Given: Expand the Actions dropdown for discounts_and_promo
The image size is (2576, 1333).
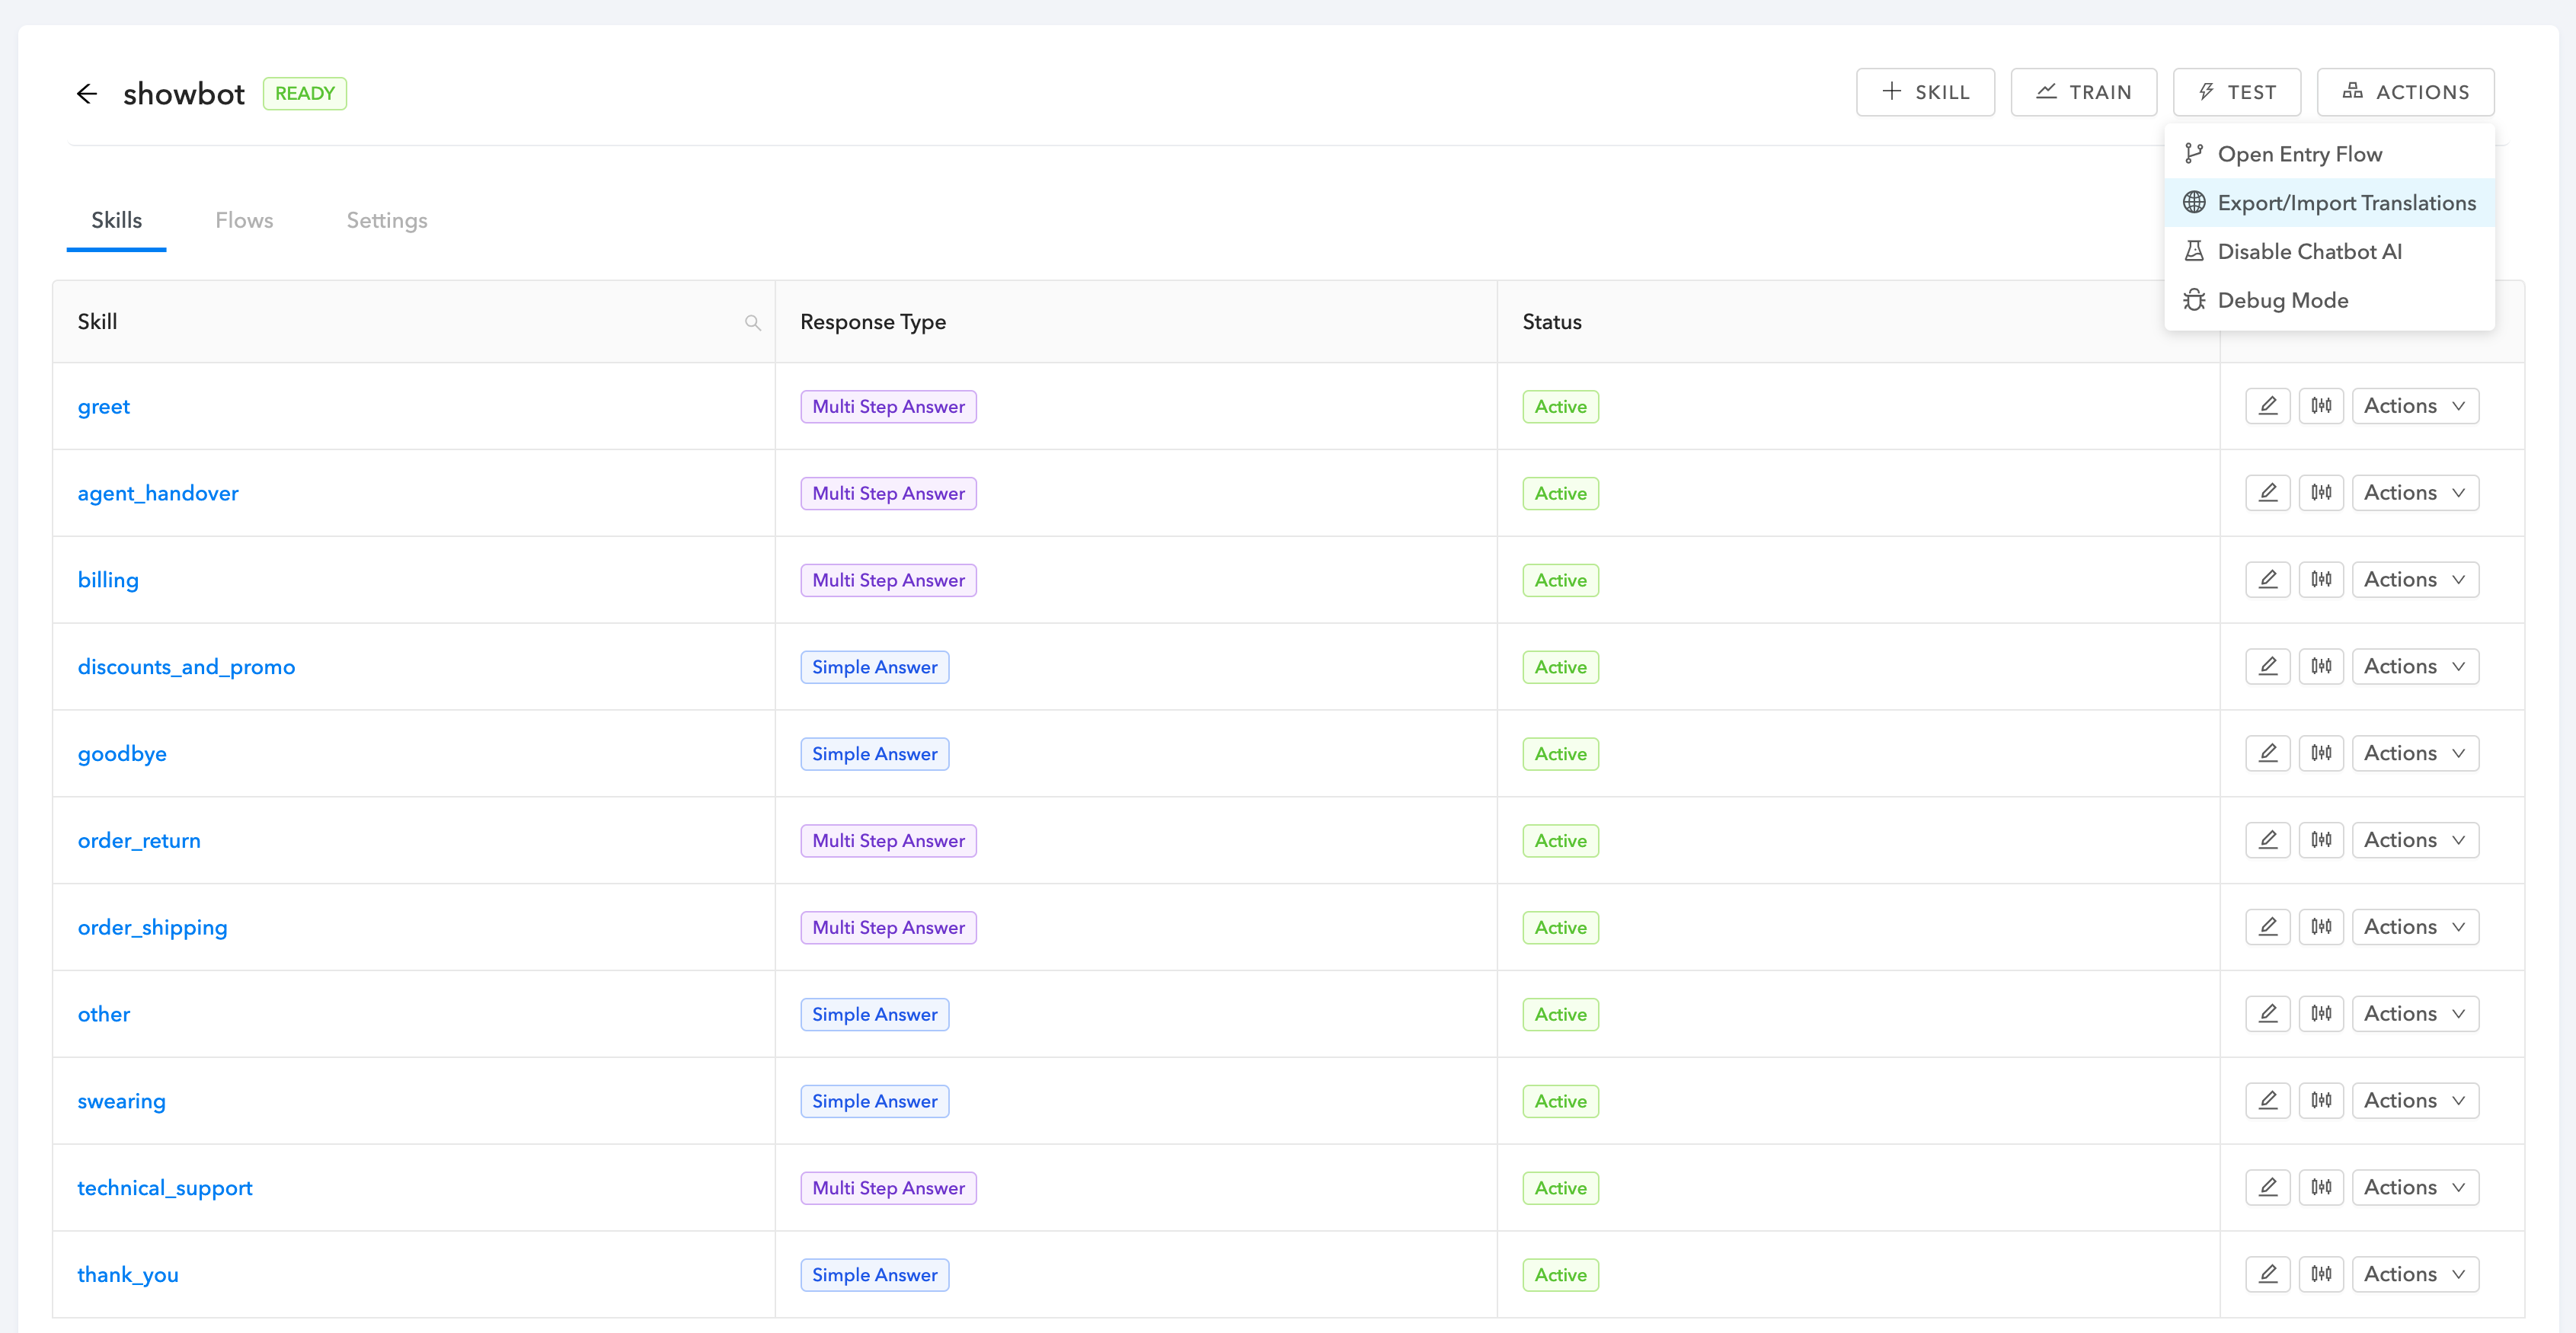Looking at the screenshot, I should point(2414,666).
